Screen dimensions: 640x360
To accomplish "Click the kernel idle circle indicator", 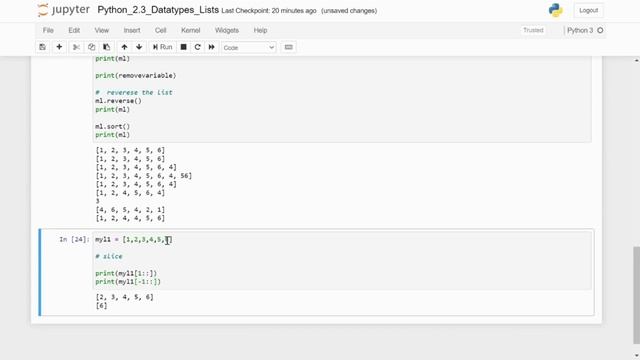I will [x=600, y=30].
